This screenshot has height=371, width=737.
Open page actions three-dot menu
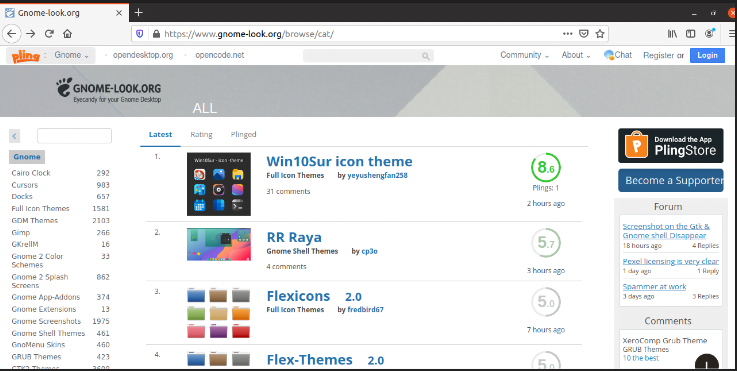[567, 34]
